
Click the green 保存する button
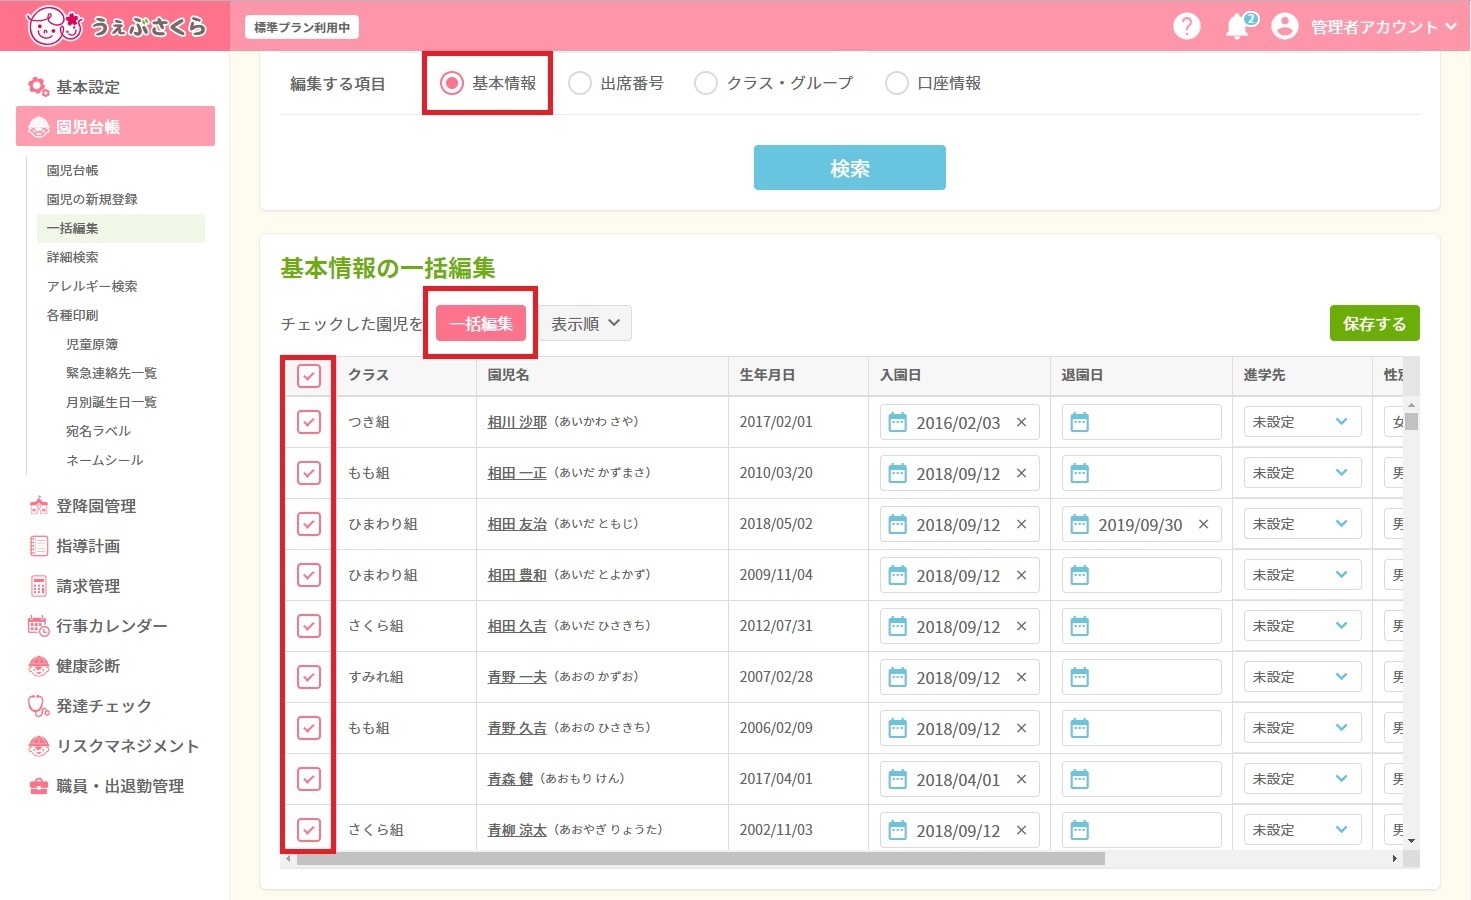[1374, 323]
